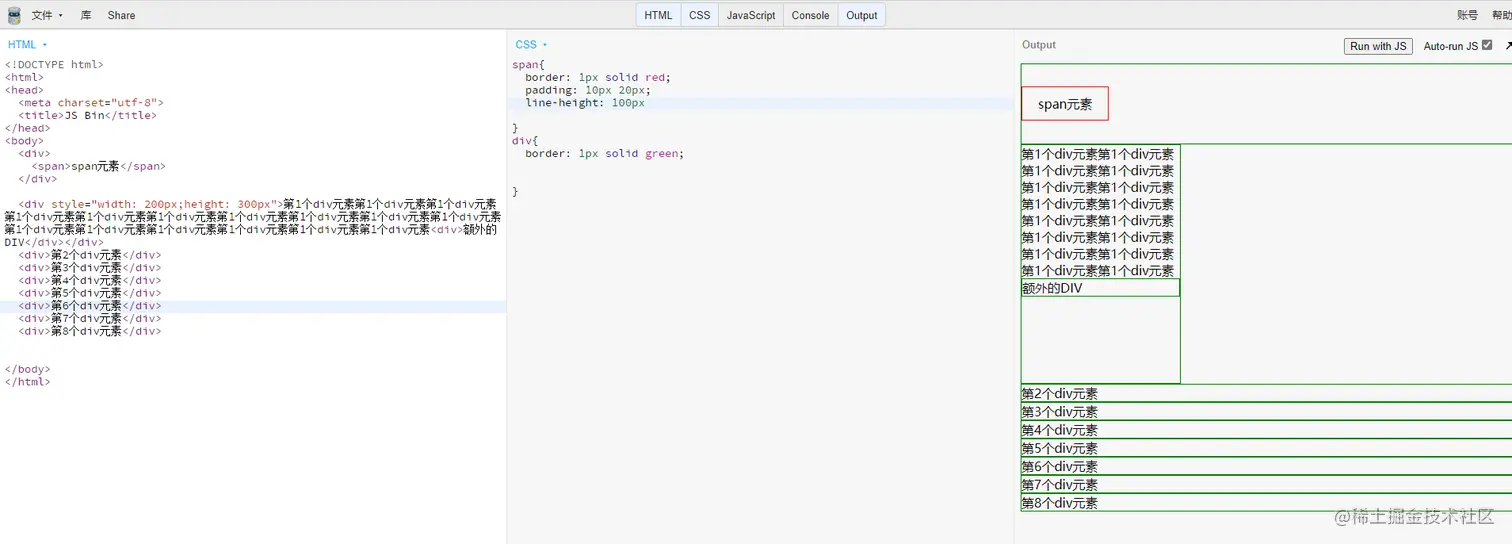
Task: Click the <!DOCTYPE html> code line
Action: coord(54,65)
